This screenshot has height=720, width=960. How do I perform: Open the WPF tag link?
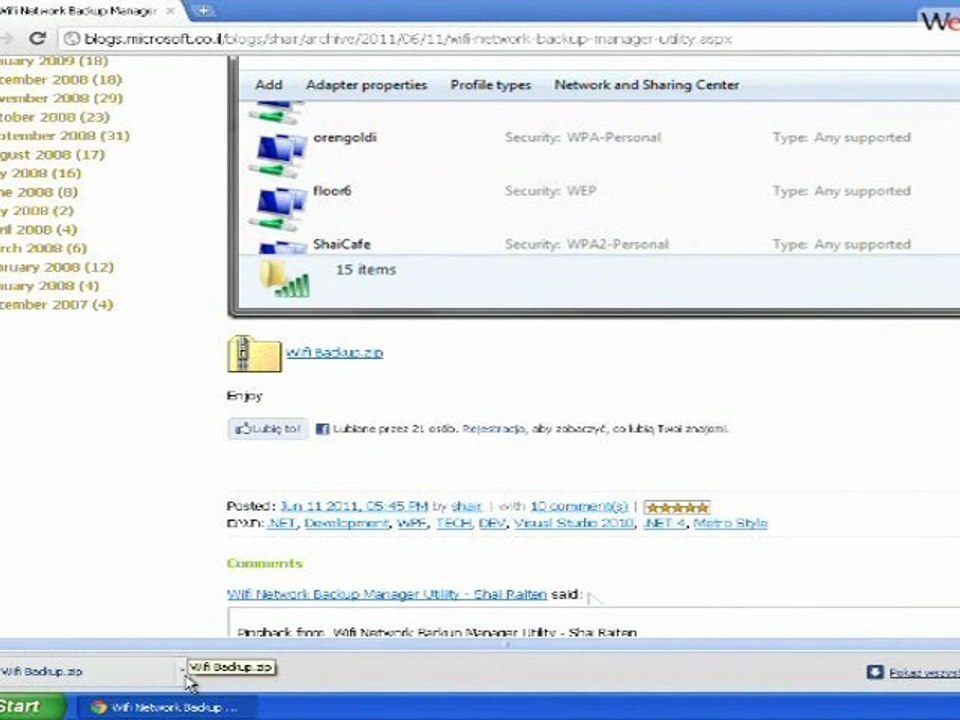tap(412, 523)
